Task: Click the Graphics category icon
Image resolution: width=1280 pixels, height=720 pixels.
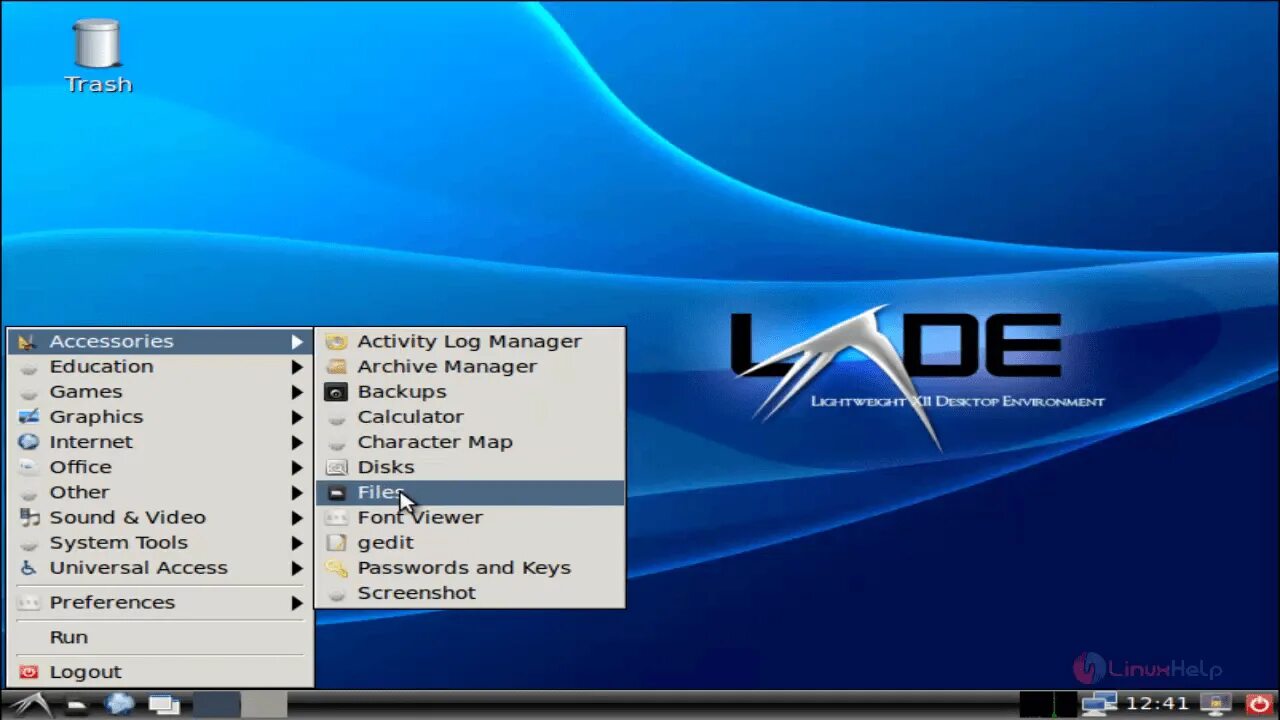Action: [29, 416]
